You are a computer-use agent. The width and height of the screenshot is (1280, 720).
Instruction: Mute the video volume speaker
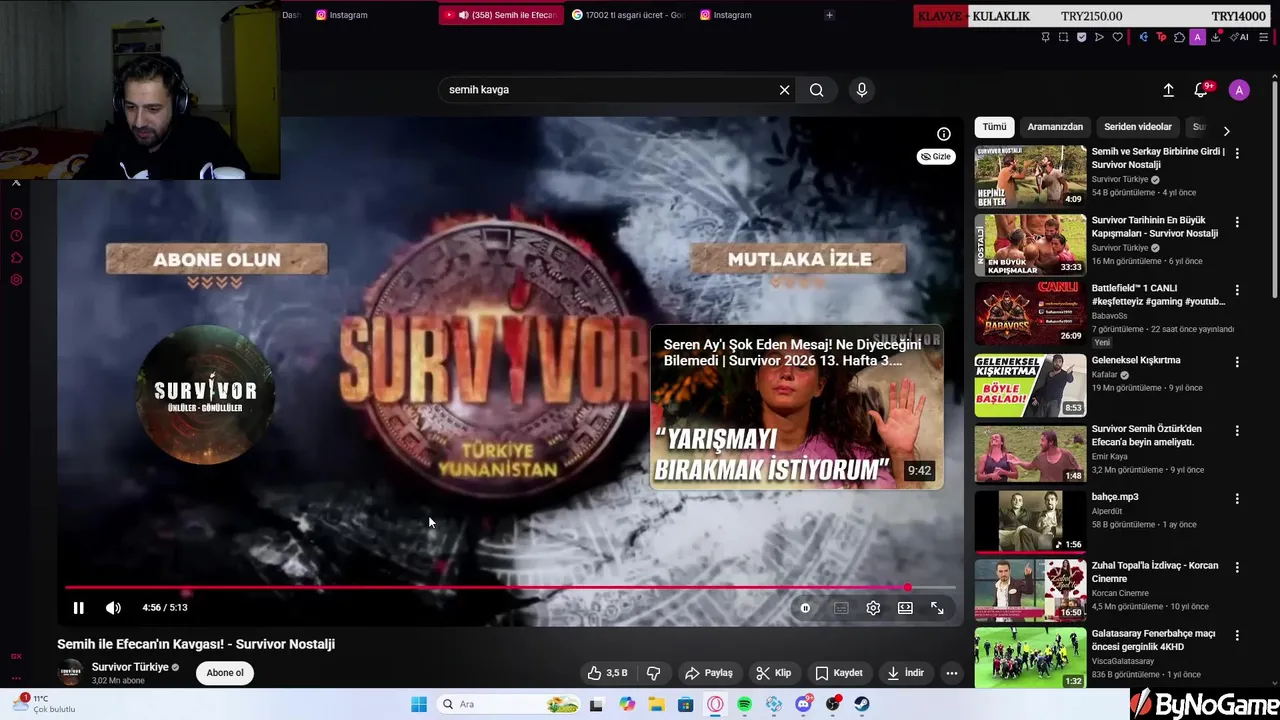coord(113,608)
